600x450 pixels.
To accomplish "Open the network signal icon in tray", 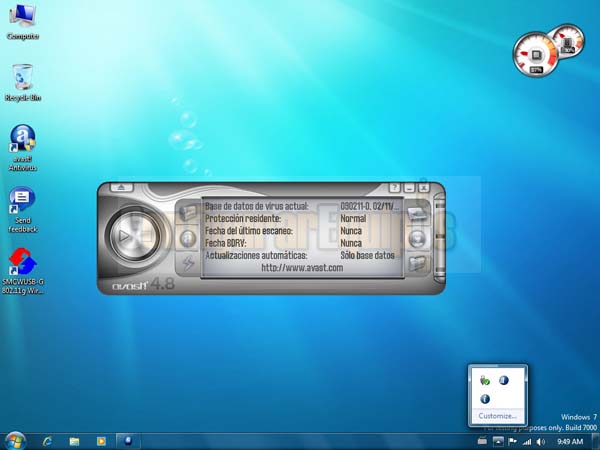I will click(527, 442).
